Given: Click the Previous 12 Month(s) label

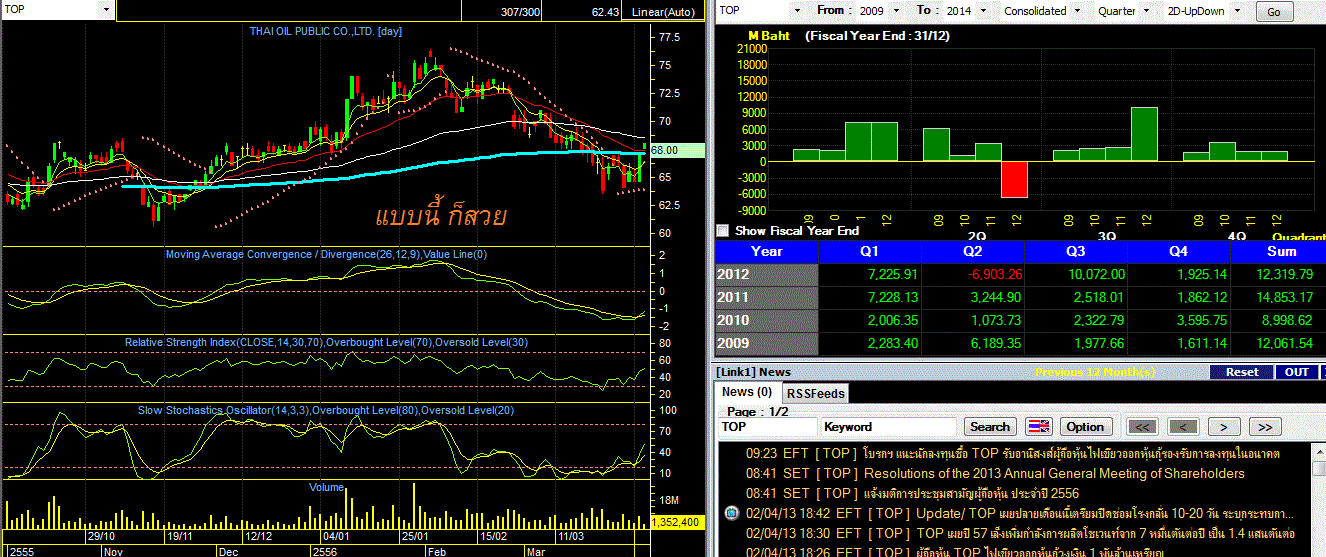Looking at the screenshot, I should point(1095,372).
